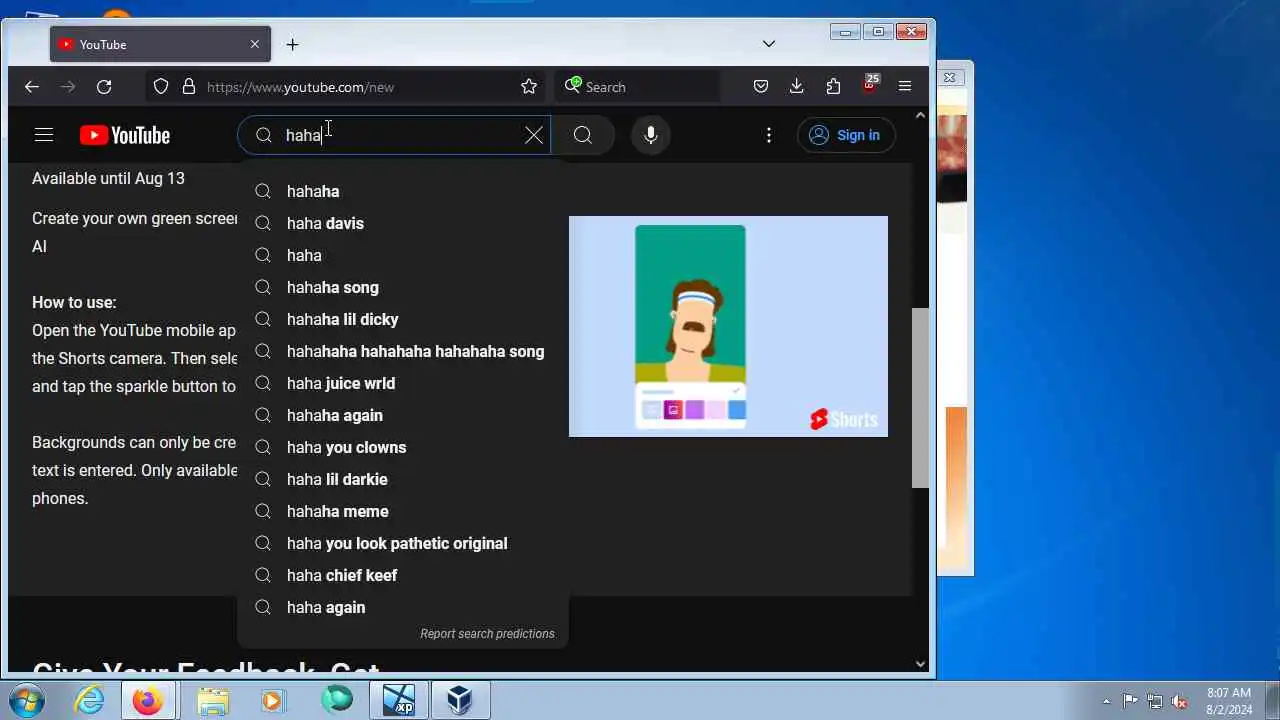Click 'Report search predictions' link

click(487, 634)
